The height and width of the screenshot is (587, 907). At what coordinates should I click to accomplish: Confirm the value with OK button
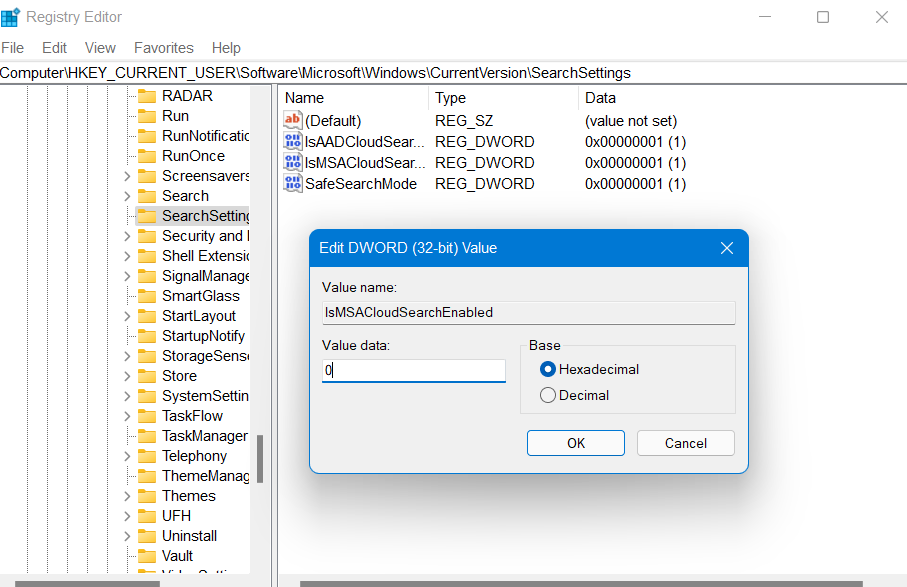point(575,443)
